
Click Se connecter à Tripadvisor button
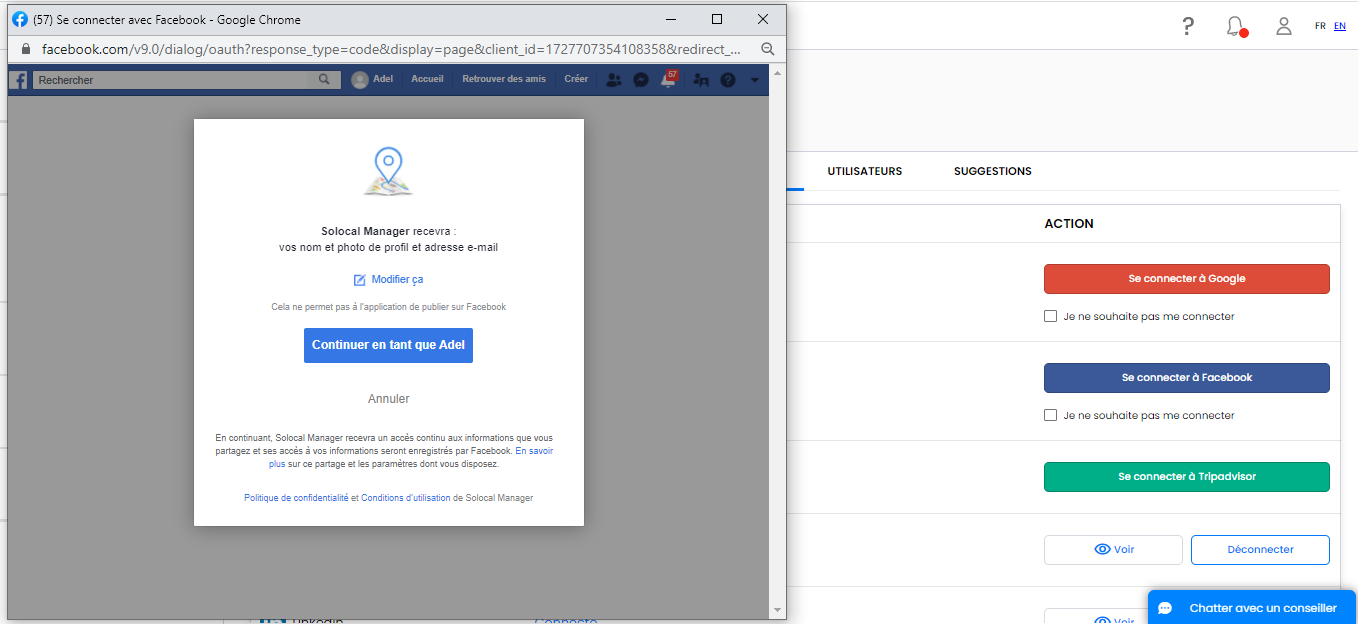(x=1186, y=477)
